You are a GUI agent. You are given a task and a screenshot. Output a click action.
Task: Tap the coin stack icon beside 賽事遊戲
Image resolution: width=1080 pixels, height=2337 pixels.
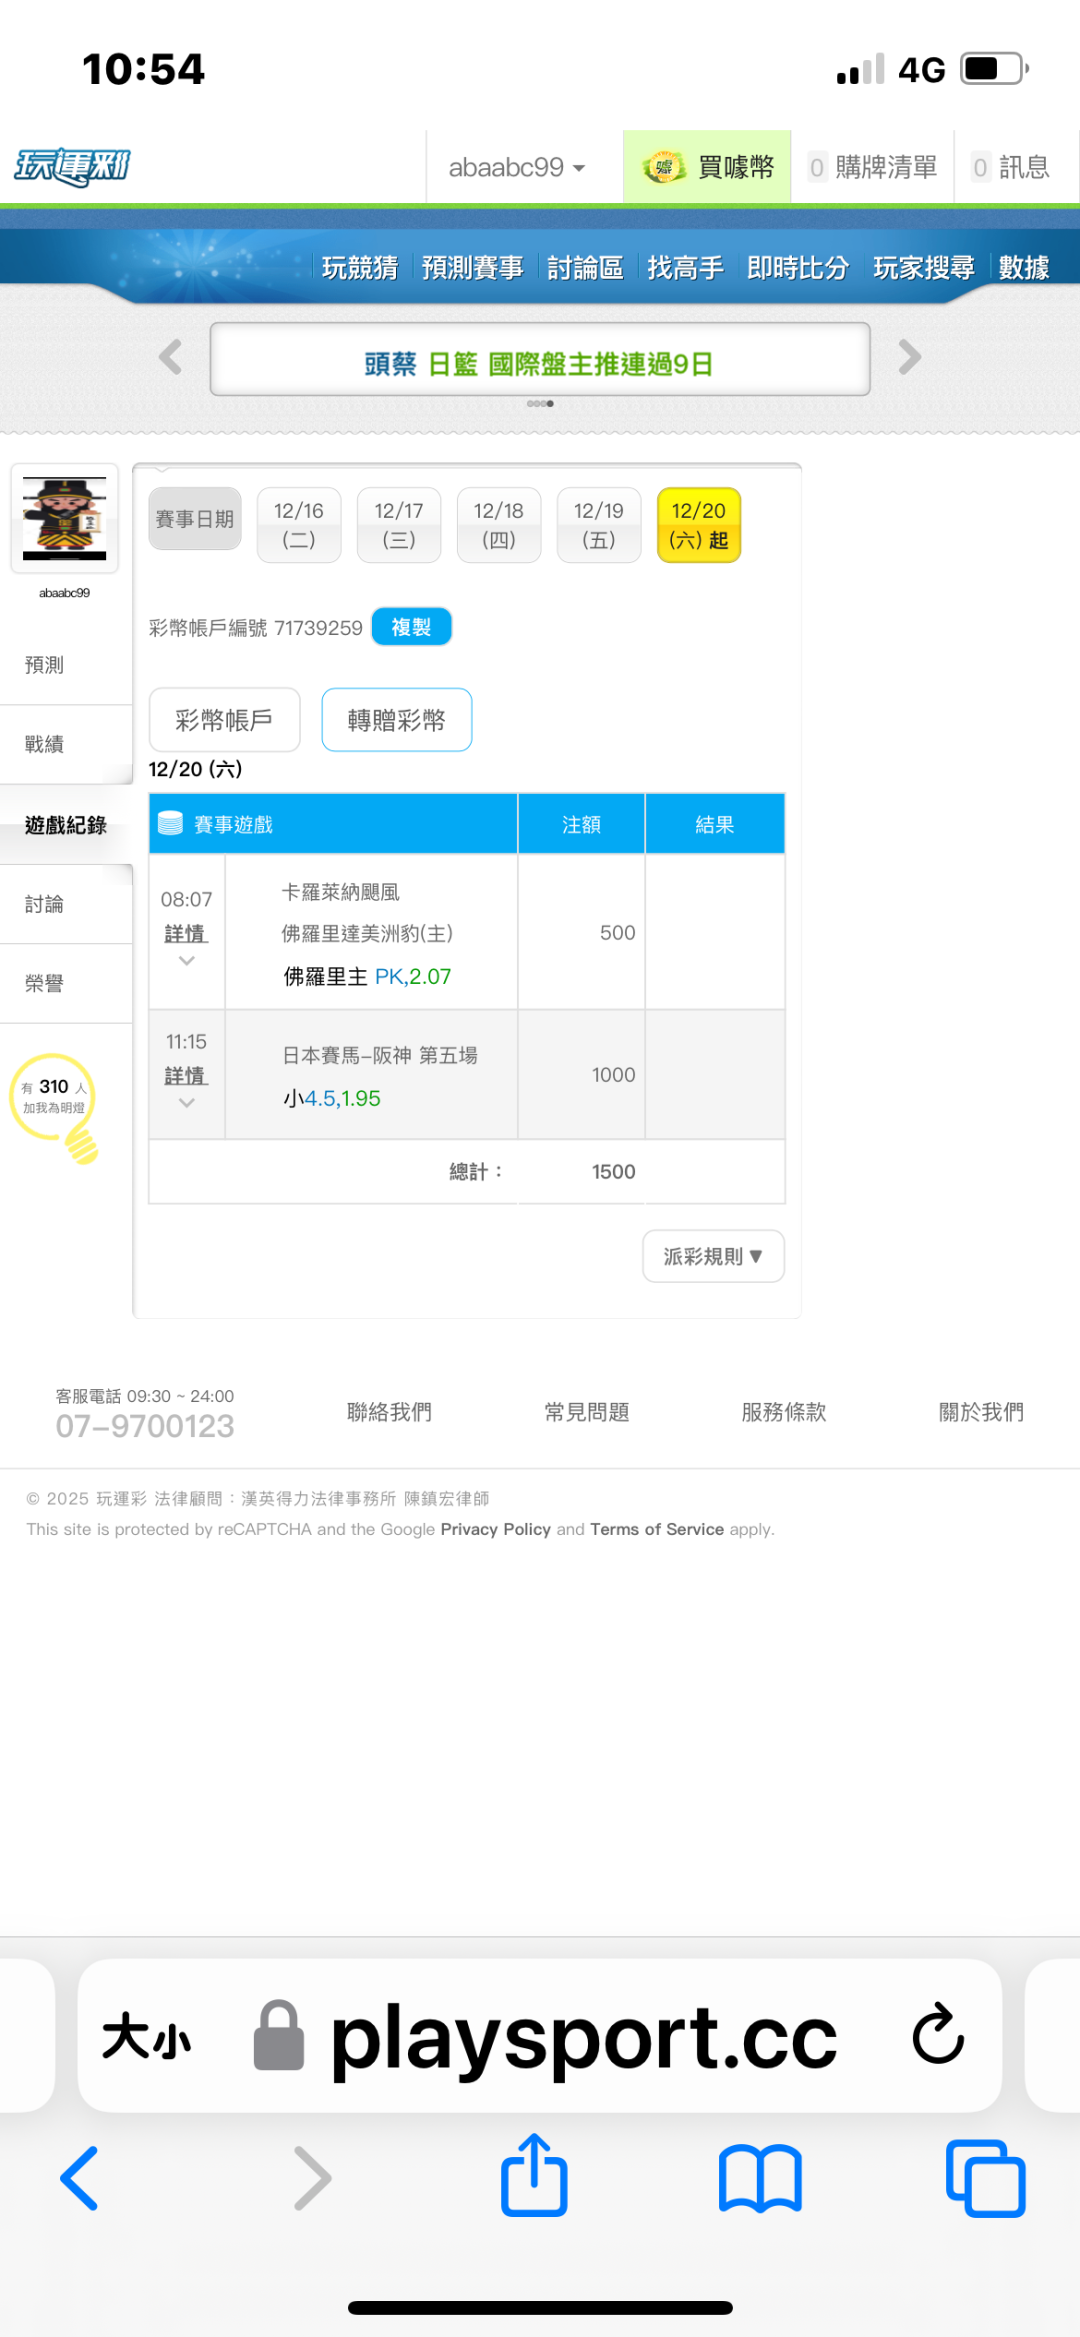[171, 824]
